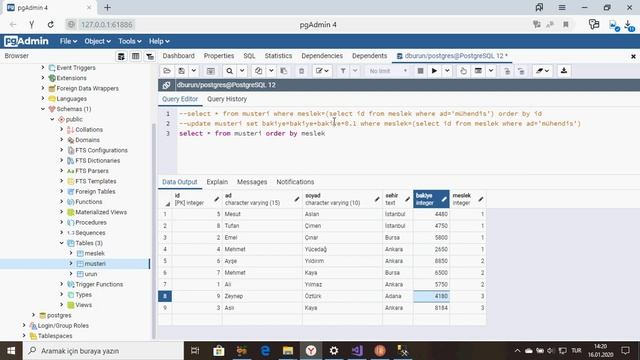Click the Save file icon
Screen dimensions: 640x360
182,71
